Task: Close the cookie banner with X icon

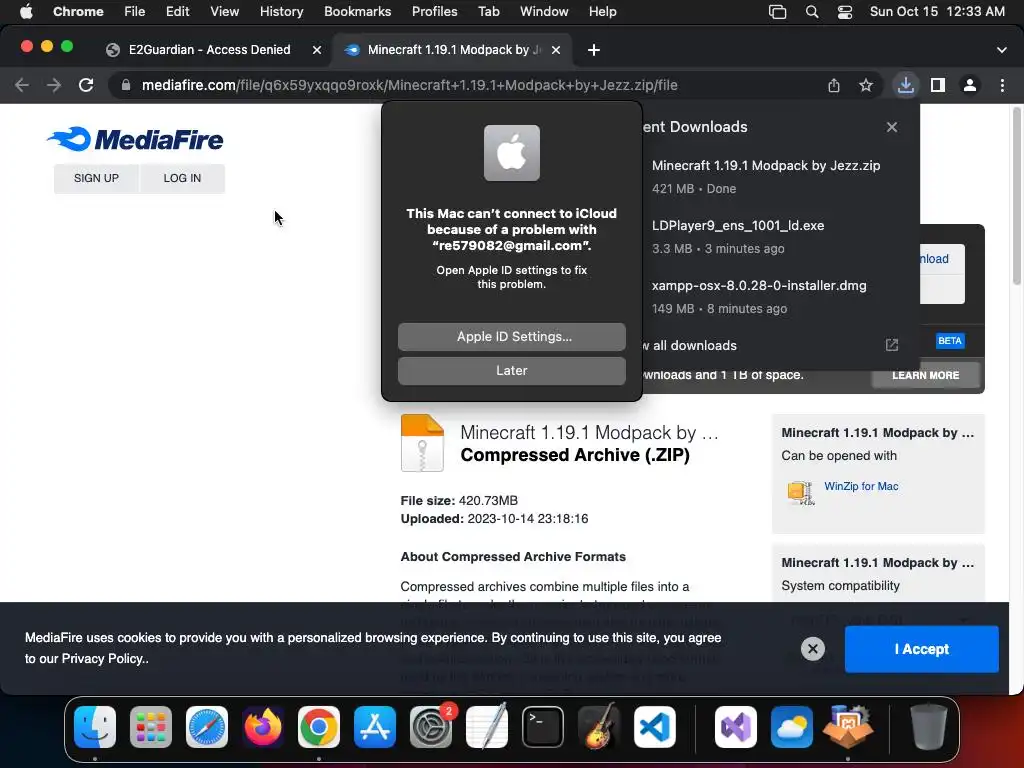Action: 812,649
